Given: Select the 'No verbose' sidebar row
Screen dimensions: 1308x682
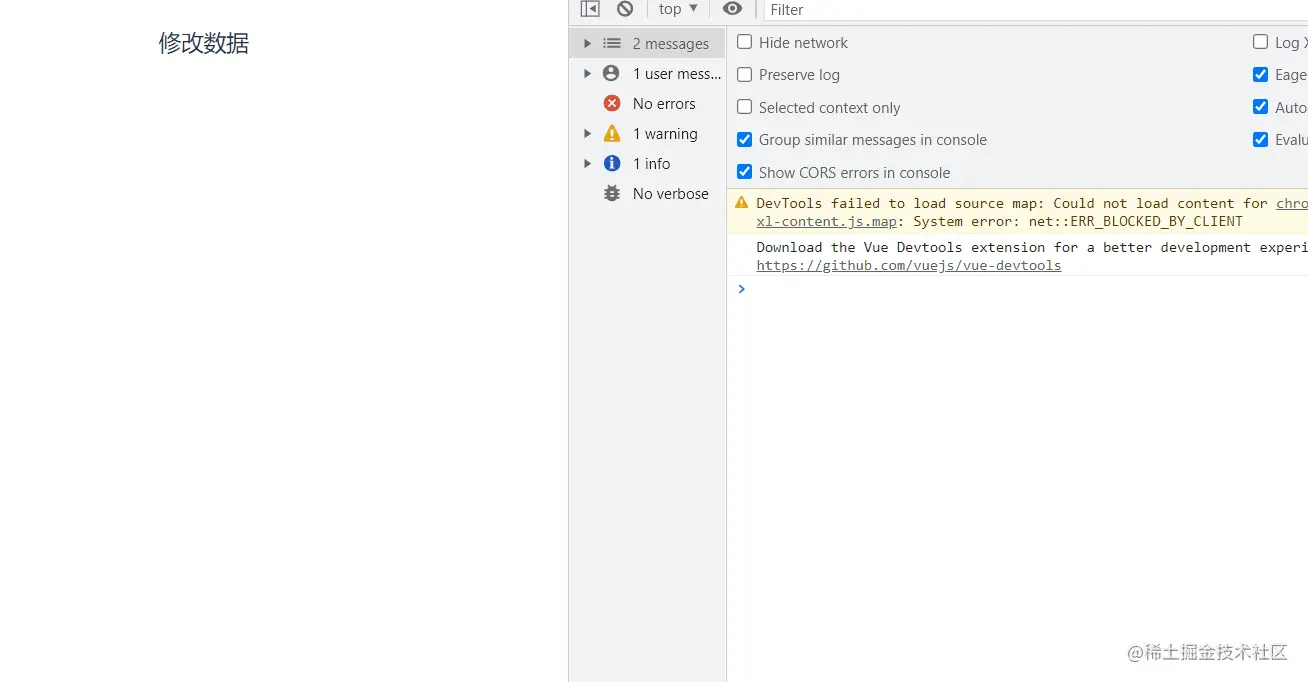Looking at the screenshot, I should coord(647,194).
